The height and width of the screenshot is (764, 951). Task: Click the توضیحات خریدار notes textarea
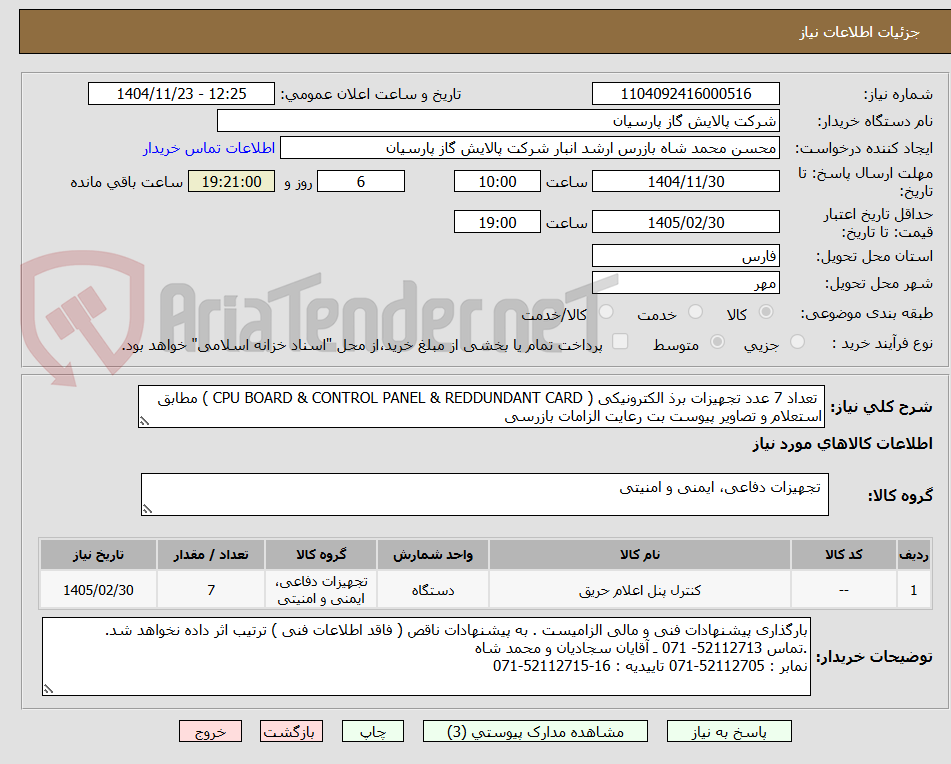(426, 657)
